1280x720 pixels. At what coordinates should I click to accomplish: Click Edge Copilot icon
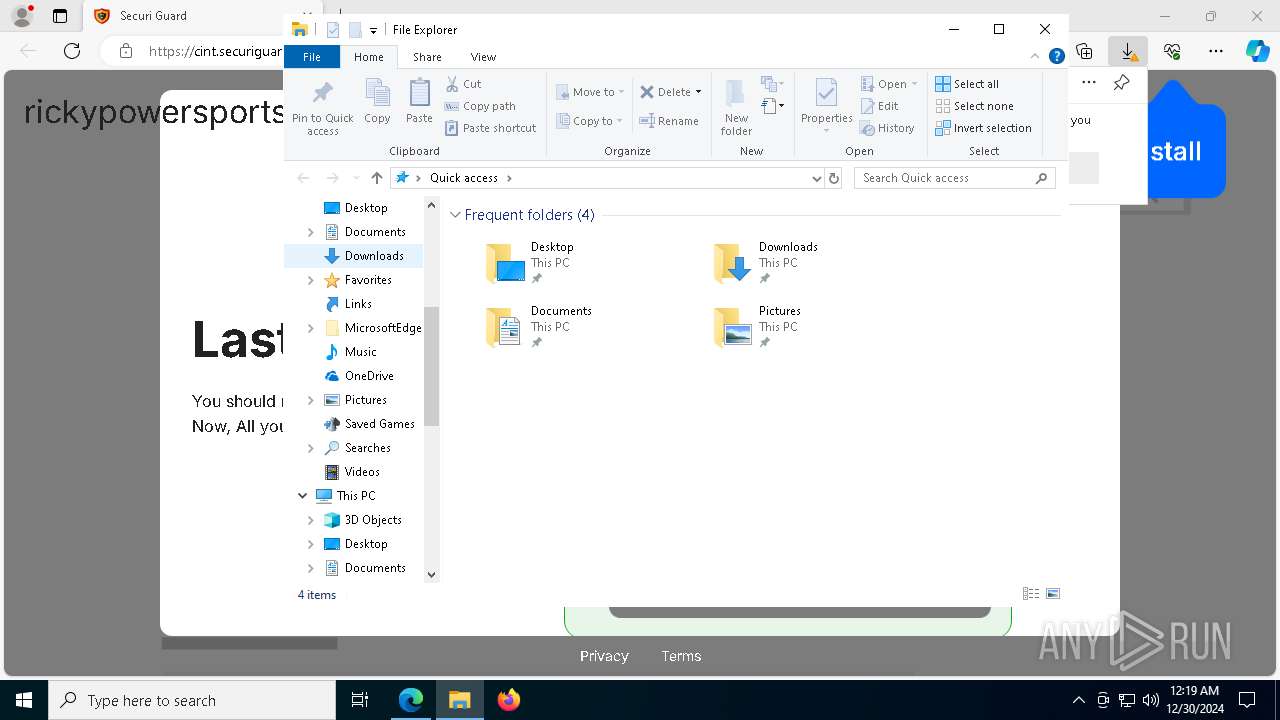1257,51
